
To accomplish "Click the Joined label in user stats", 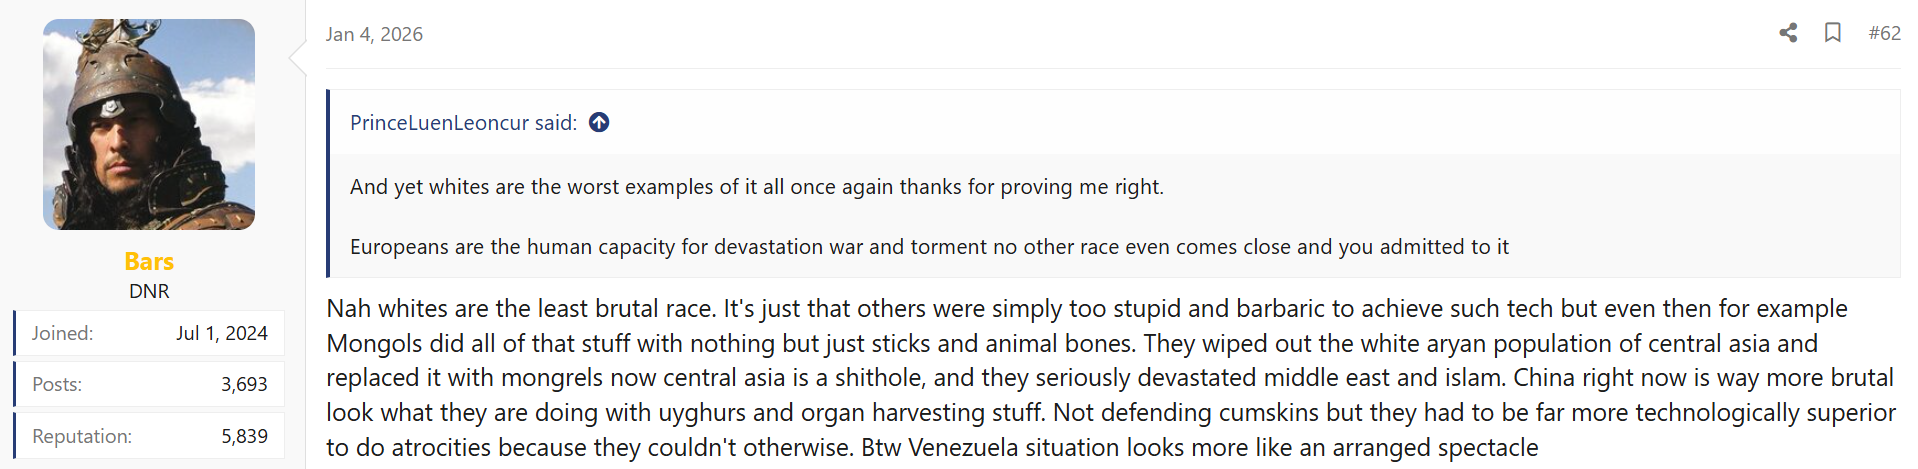I will click(62, 333).
